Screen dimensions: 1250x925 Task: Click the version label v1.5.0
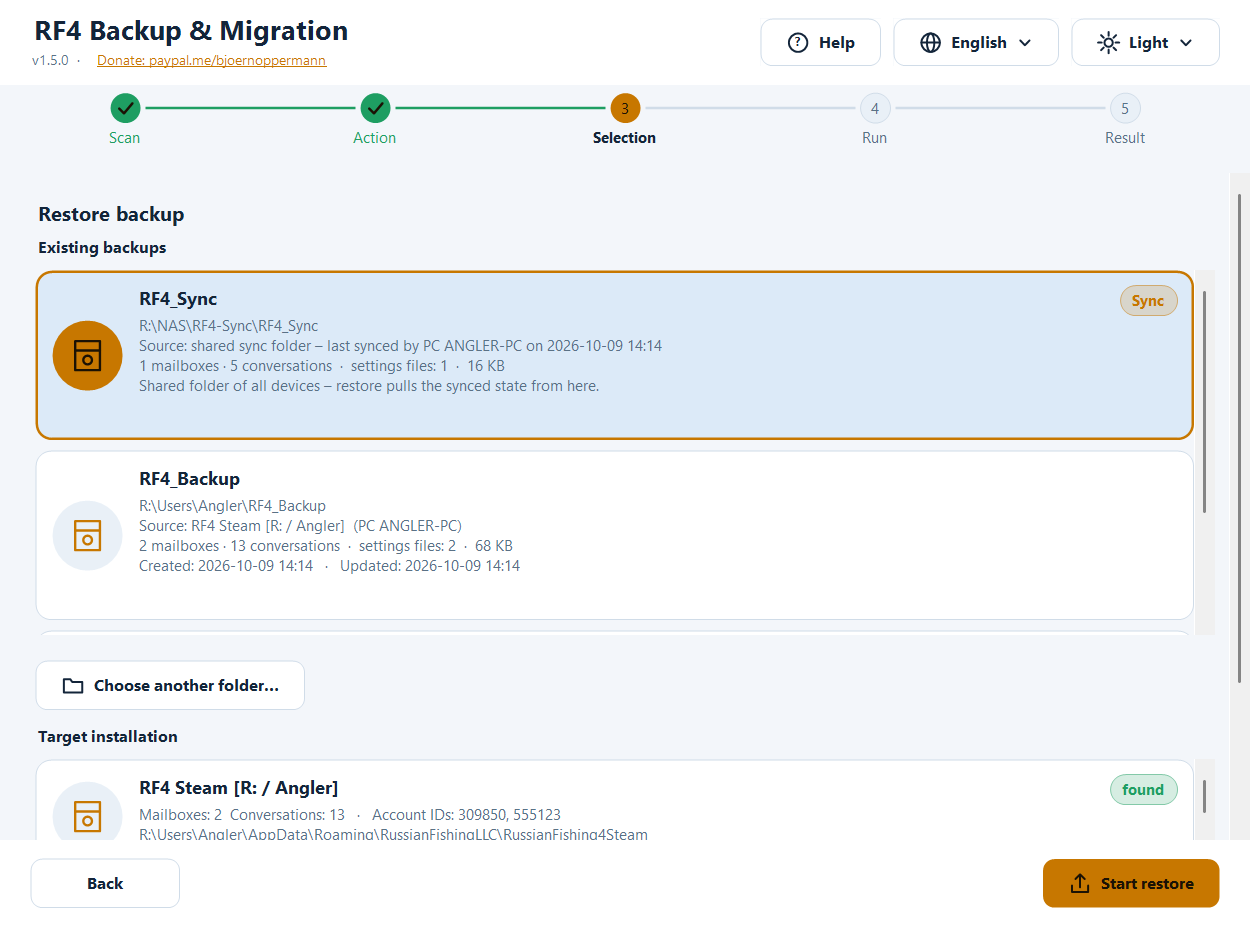50,60
